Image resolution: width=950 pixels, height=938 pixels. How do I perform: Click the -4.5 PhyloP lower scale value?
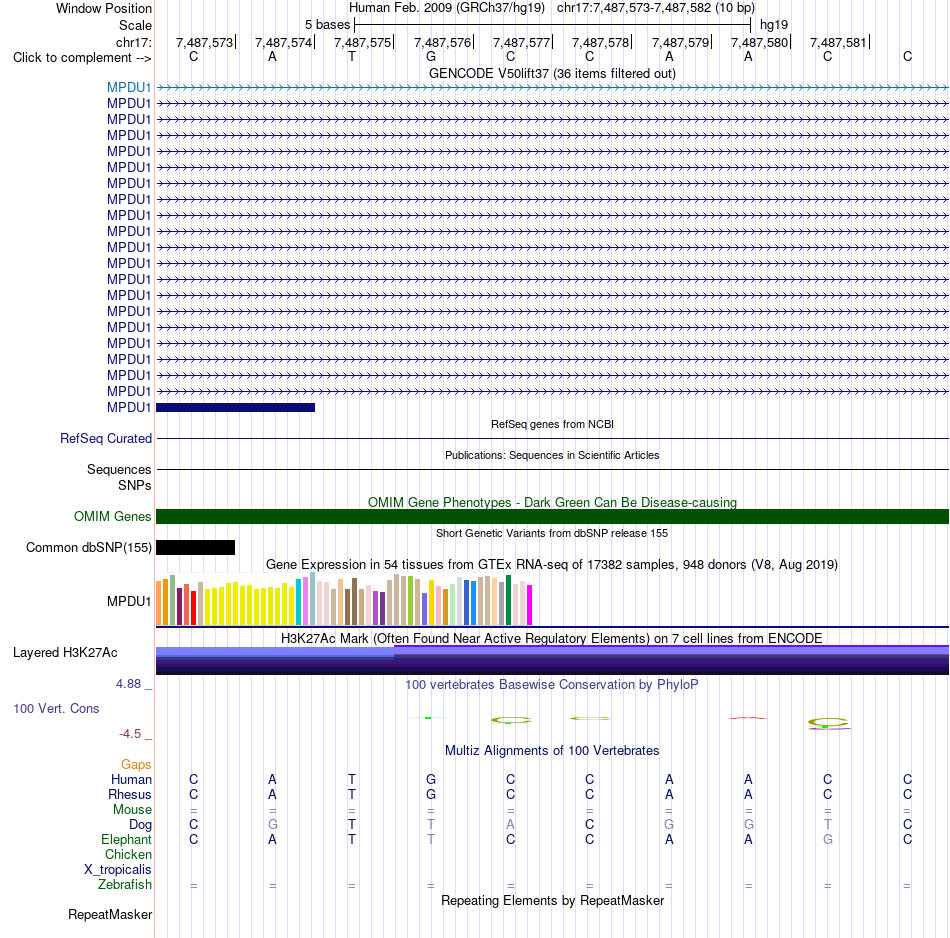point(130,734)
